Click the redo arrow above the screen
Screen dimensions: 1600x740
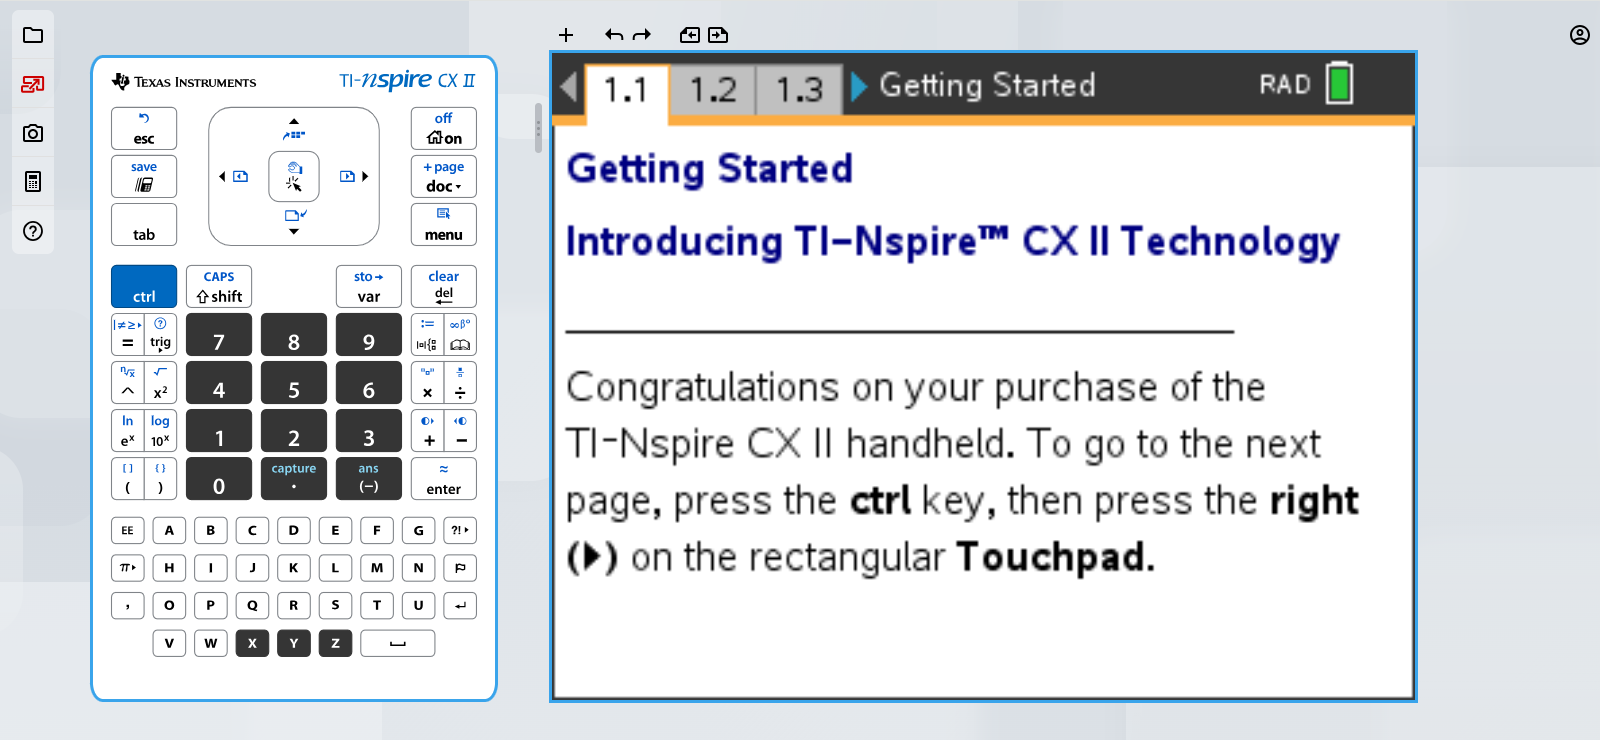tap(642, 35)
